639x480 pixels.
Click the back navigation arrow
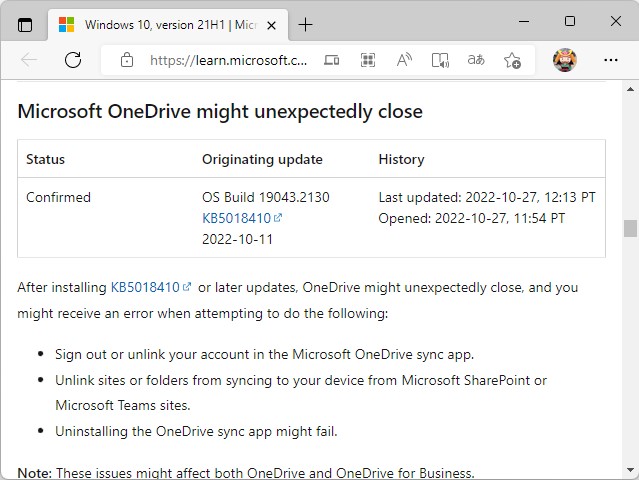(x=29, y=60)
